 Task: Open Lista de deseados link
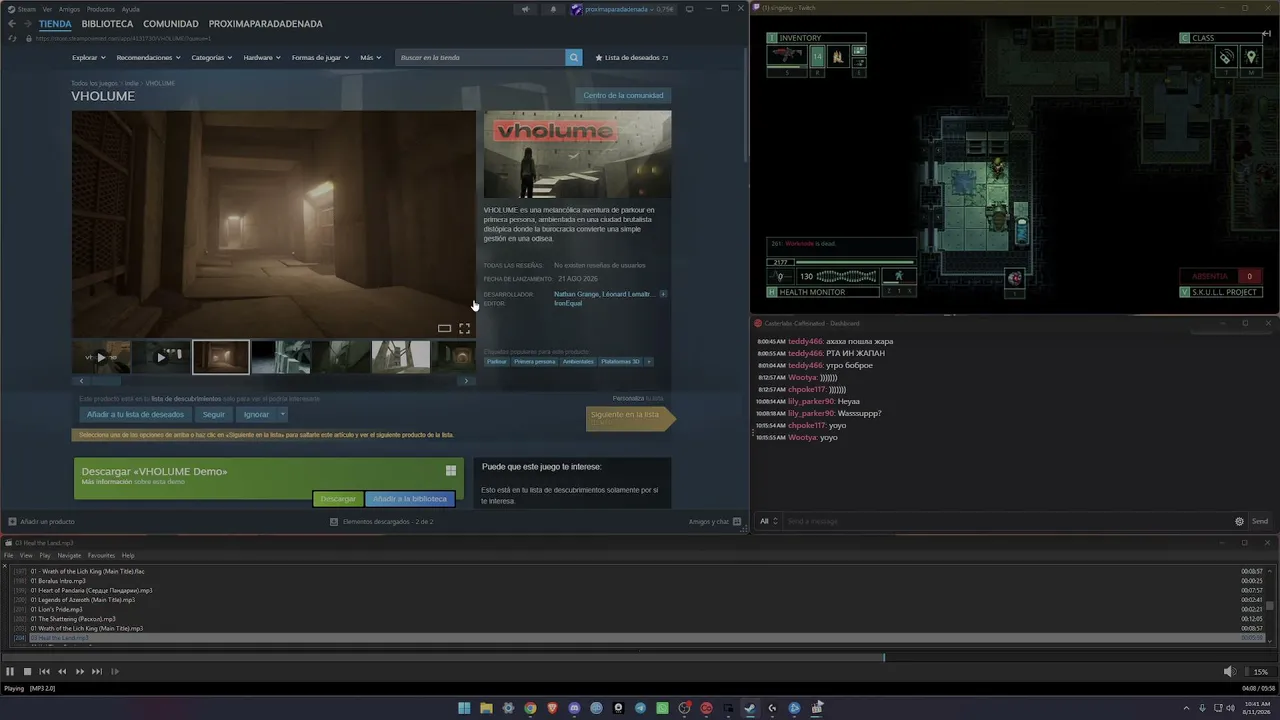click(632, 57)
